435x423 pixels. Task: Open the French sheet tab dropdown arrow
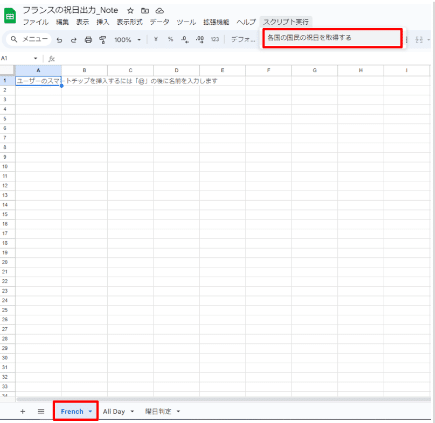[x=90, y=411]
